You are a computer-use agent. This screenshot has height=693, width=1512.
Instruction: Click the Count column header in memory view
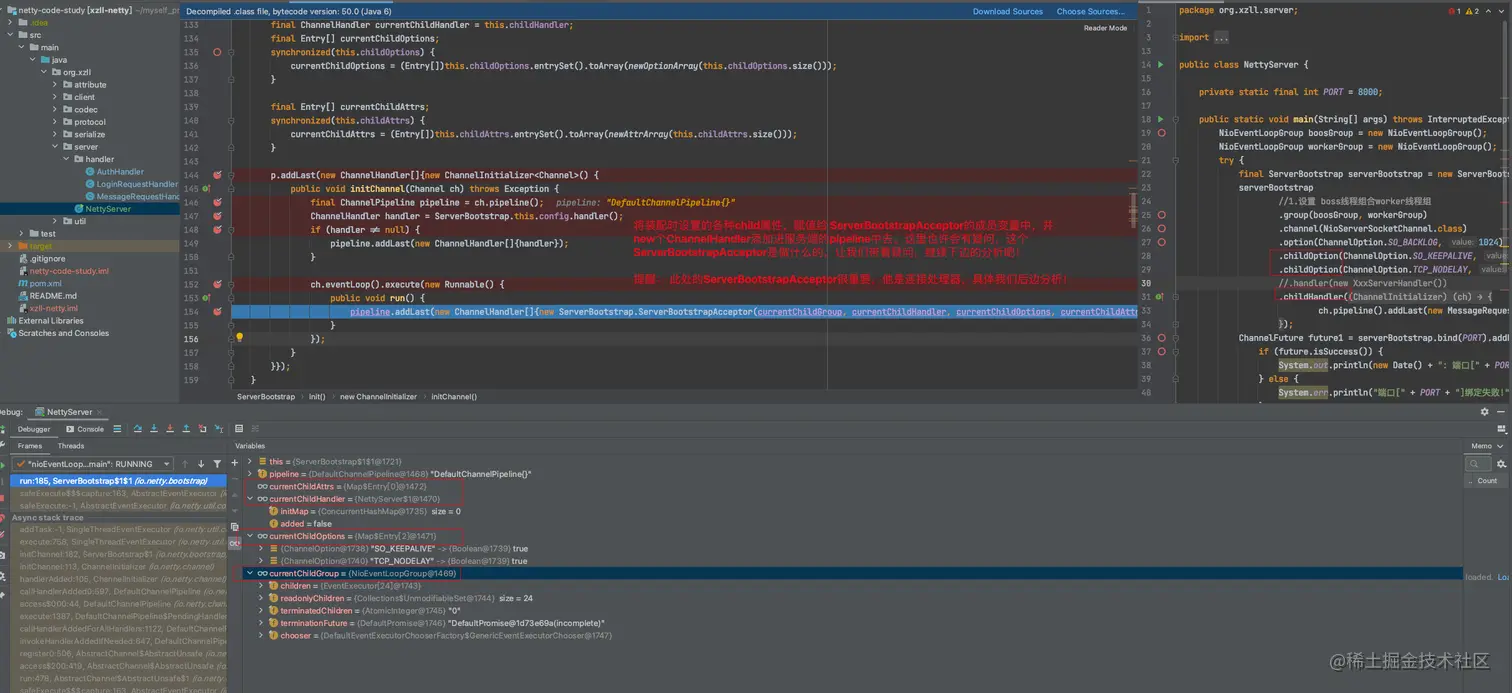click(1488, 481)
